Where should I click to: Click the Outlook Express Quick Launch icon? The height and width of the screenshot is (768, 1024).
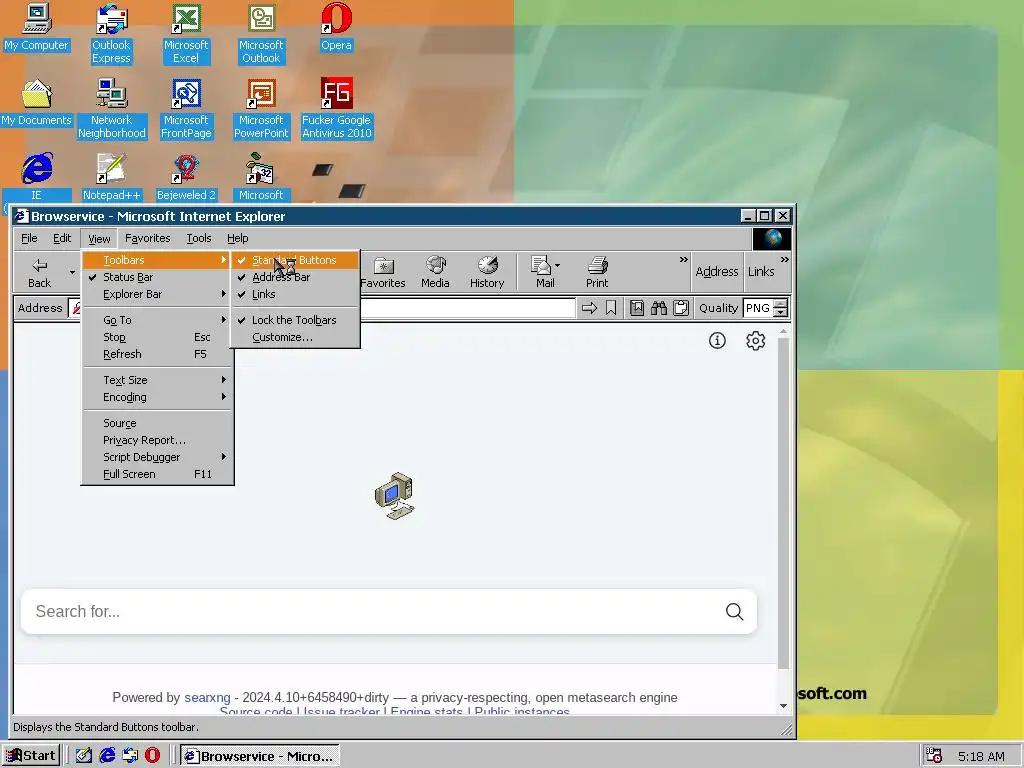[x=130, y=755]
